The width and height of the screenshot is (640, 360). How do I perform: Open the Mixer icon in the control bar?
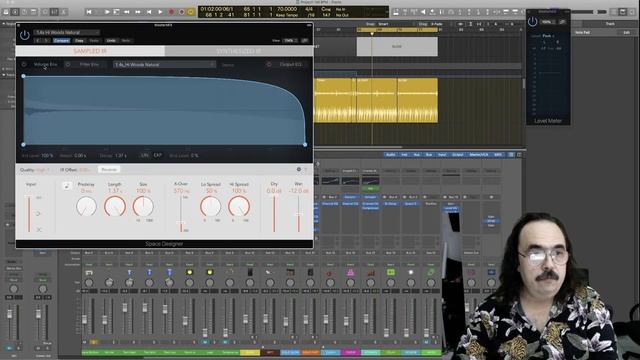point(54,12)
